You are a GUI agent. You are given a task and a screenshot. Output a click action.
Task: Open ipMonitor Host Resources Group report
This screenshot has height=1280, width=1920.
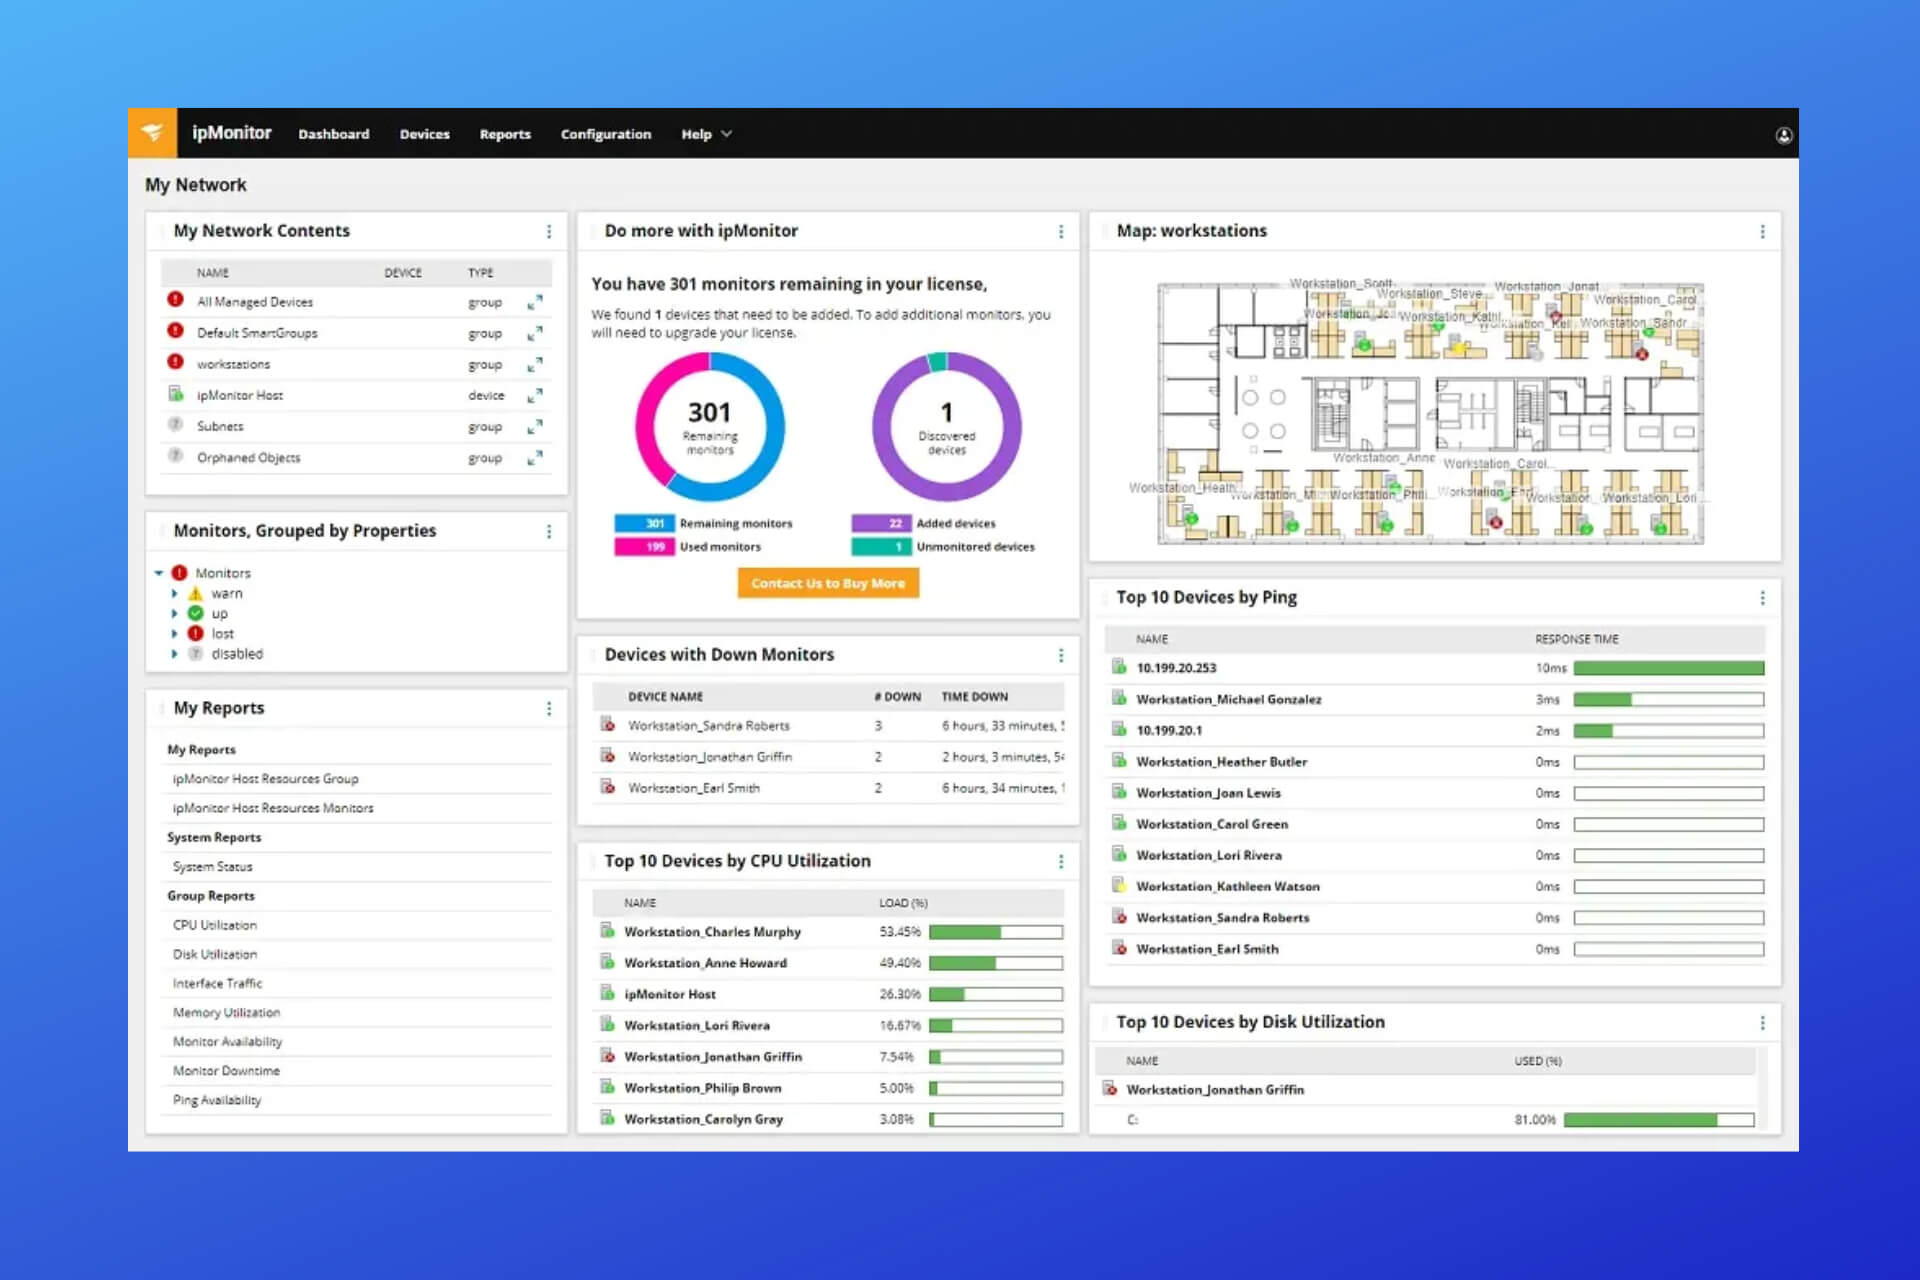pyautogui.click(x=266, y=778)
